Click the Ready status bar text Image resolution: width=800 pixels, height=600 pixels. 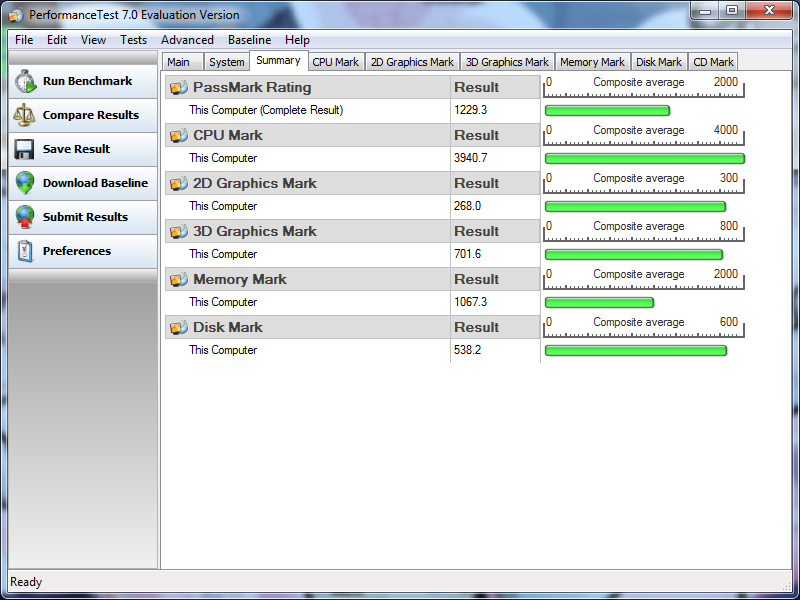tap(26, 582)
